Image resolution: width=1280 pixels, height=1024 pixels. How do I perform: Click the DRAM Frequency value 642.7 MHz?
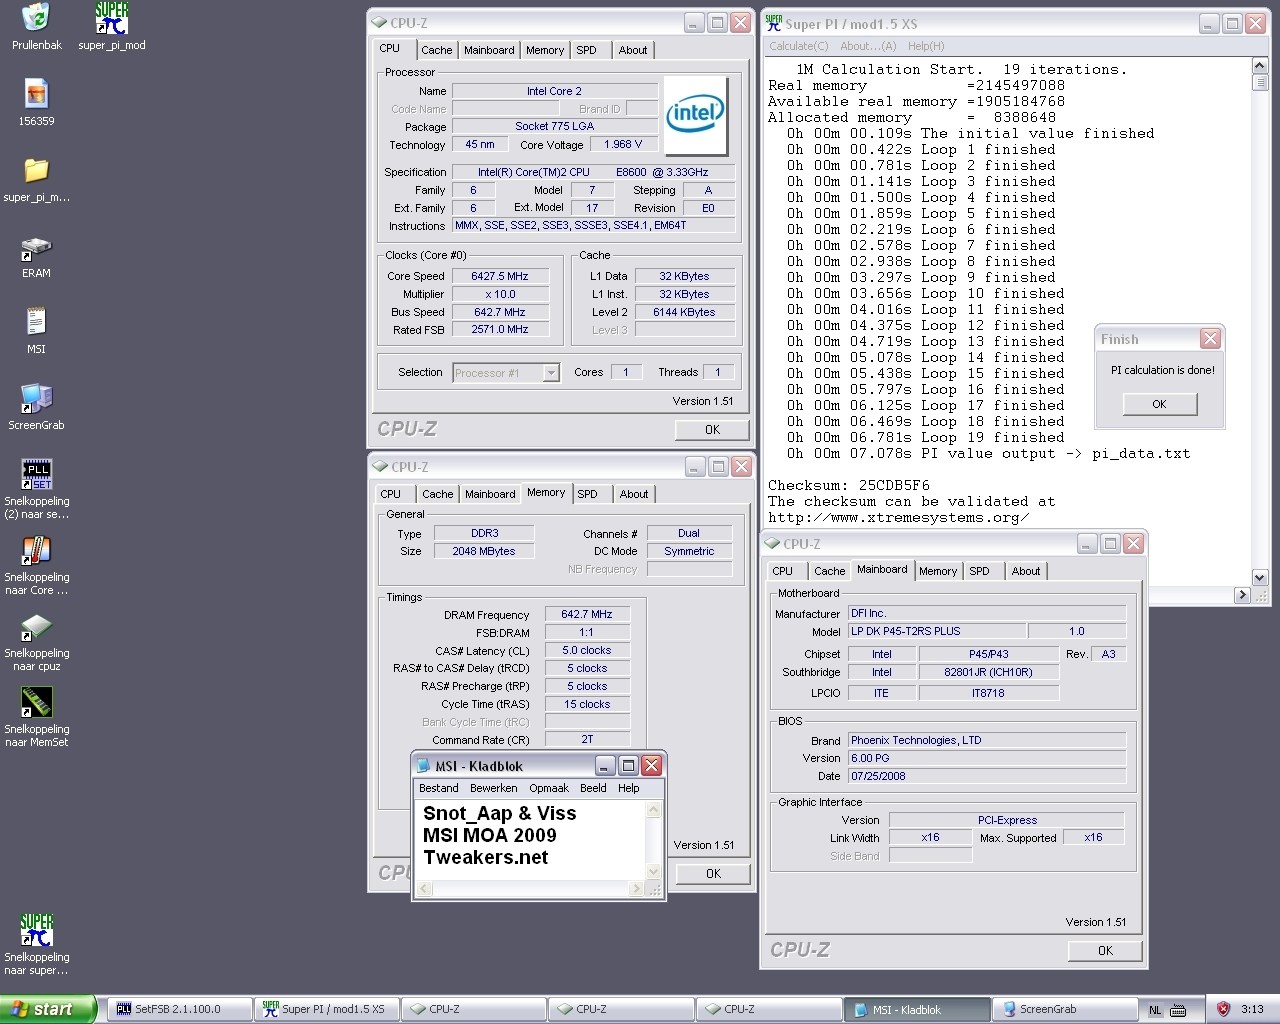(x=587, y=614)
